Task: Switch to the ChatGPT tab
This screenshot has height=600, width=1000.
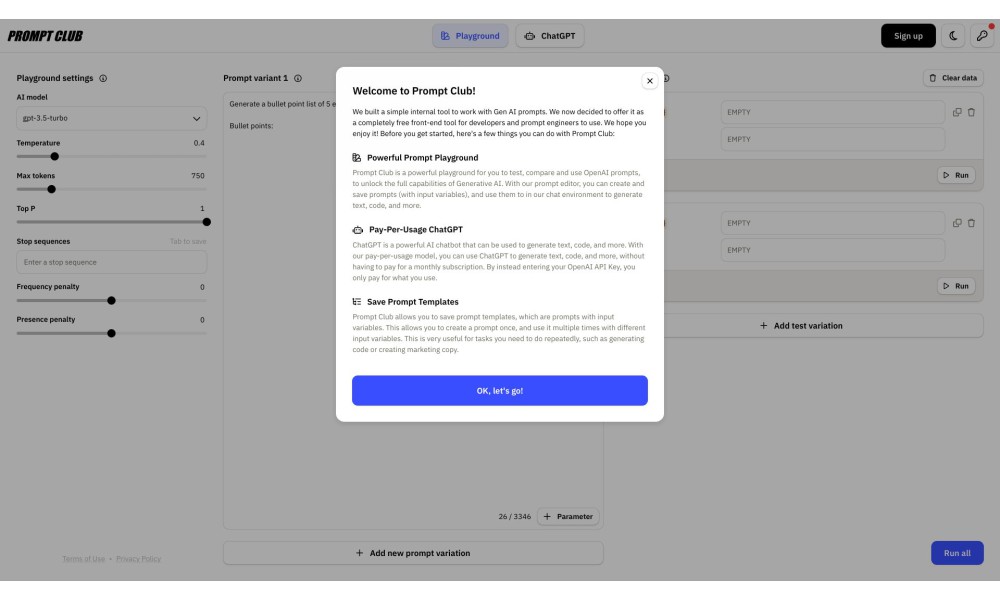Action: (549, 36)
